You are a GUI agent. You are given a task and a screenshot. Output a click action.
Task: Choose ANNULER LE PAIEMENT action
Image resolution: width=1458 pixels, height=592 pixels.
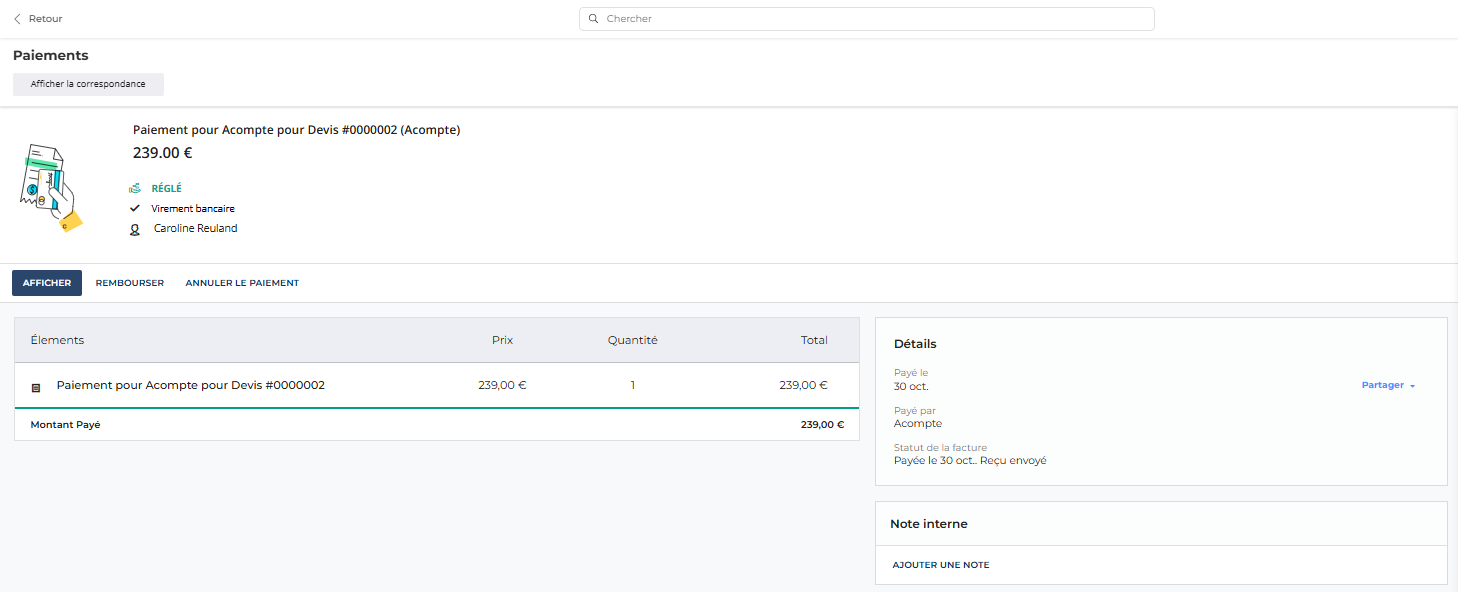pyautogui.click(x=242, y=283)
